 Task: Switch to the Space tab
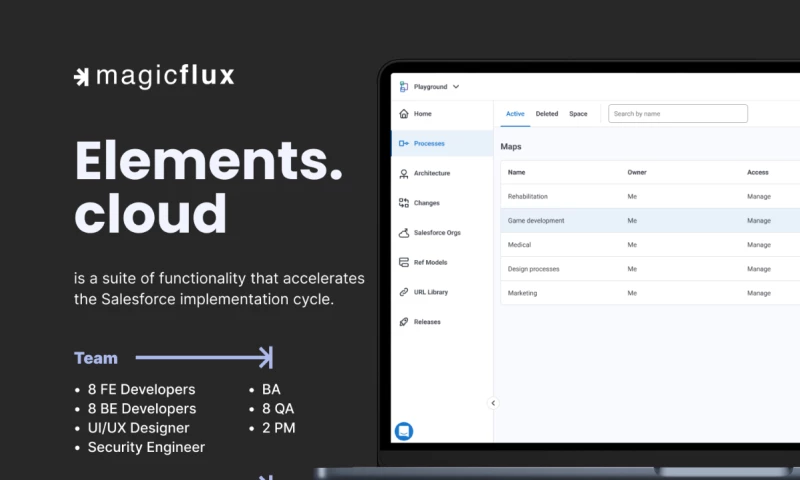[x=578, y=114]
